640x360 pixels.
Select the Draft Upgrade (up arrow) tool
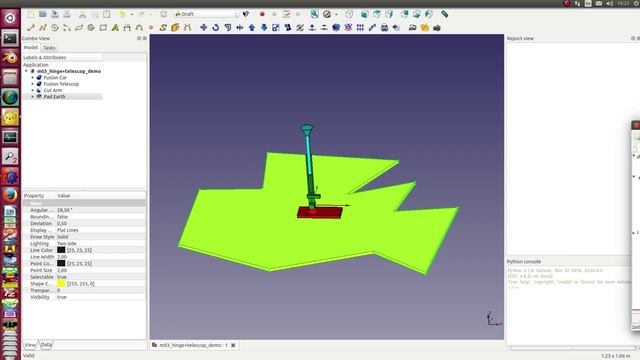pyautogui.click(x=252, y=28)
